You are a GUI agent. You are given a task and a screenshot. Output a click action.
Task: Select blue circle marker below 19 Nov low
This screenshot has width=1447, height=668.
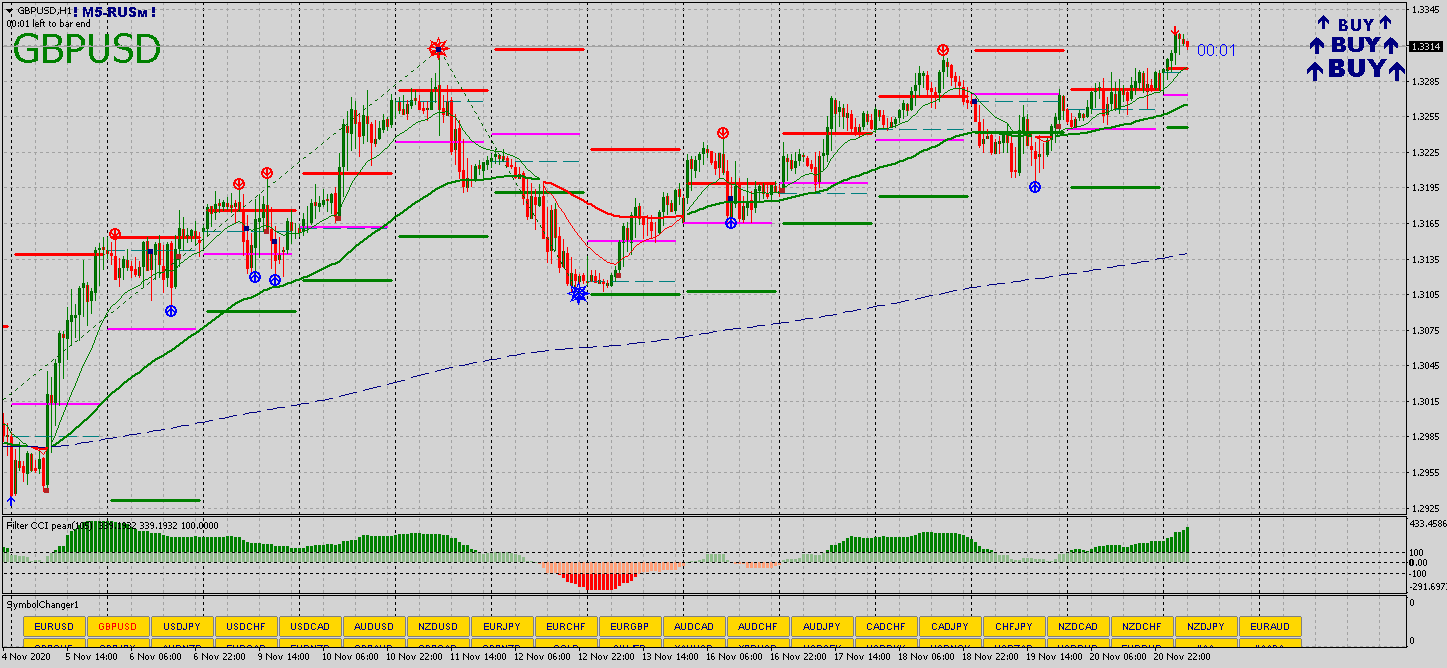tap(1035, 187)
